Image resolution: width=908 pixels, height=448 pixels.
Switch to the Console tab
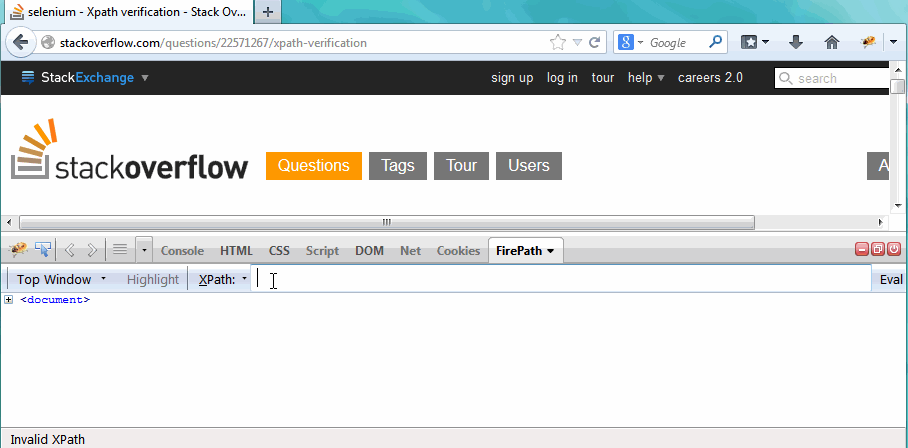tap(182, 251)
